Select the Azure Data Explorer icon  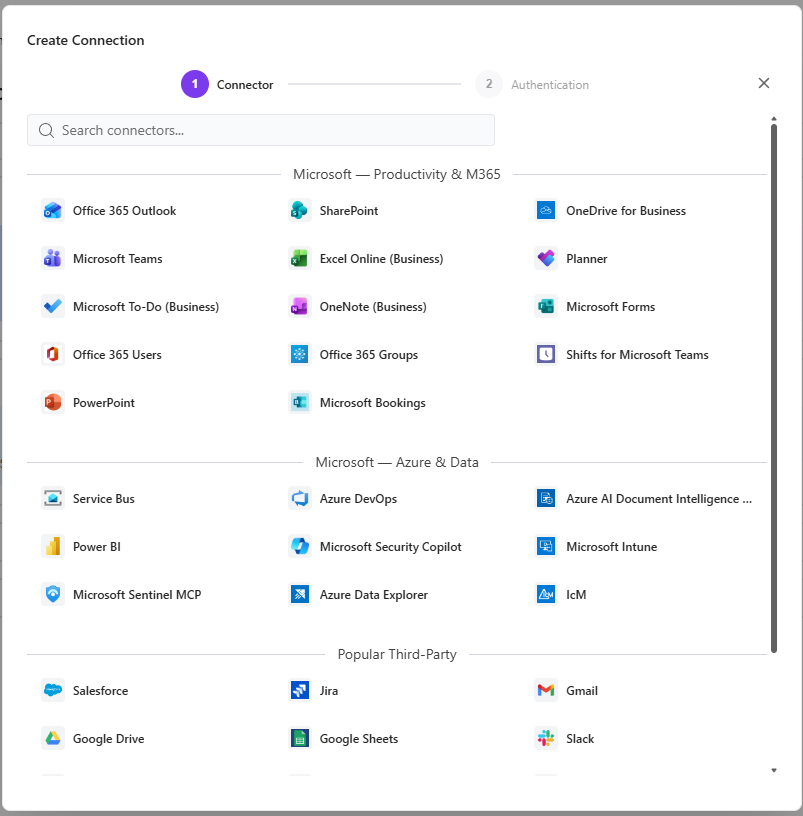pyautogui.click(x=300, y=594)
